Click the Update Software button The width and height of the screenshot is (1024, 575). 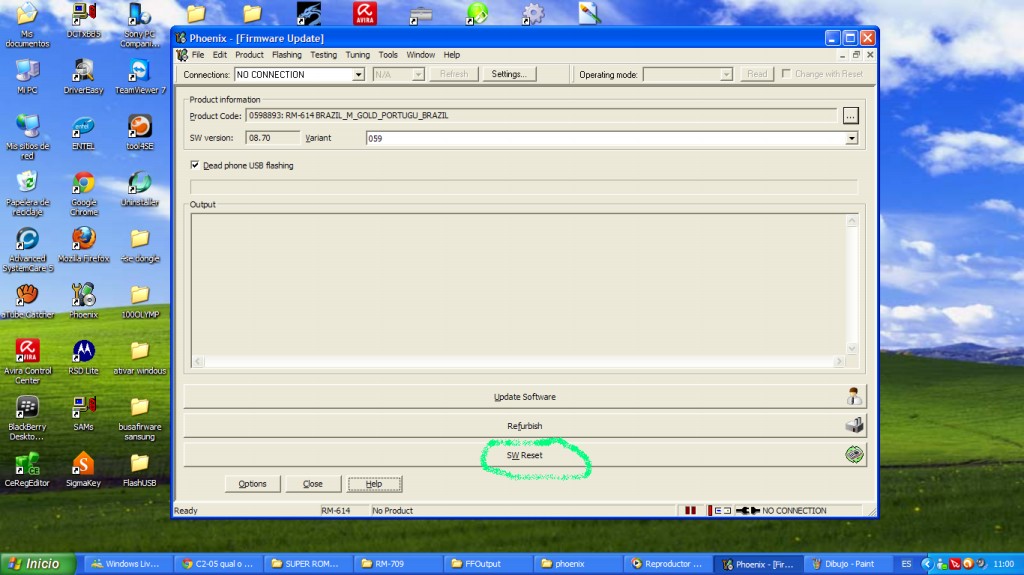[x=524, y=397]
